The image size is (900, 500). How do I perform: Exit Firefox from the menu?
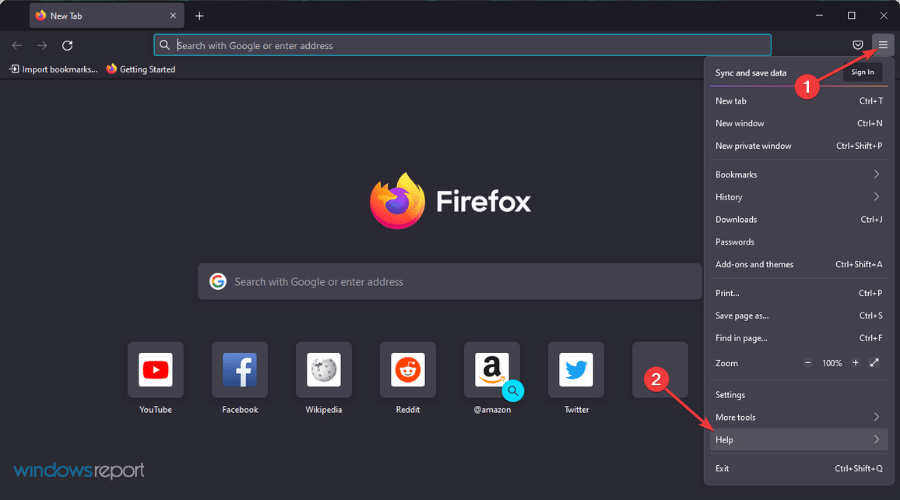798,468
